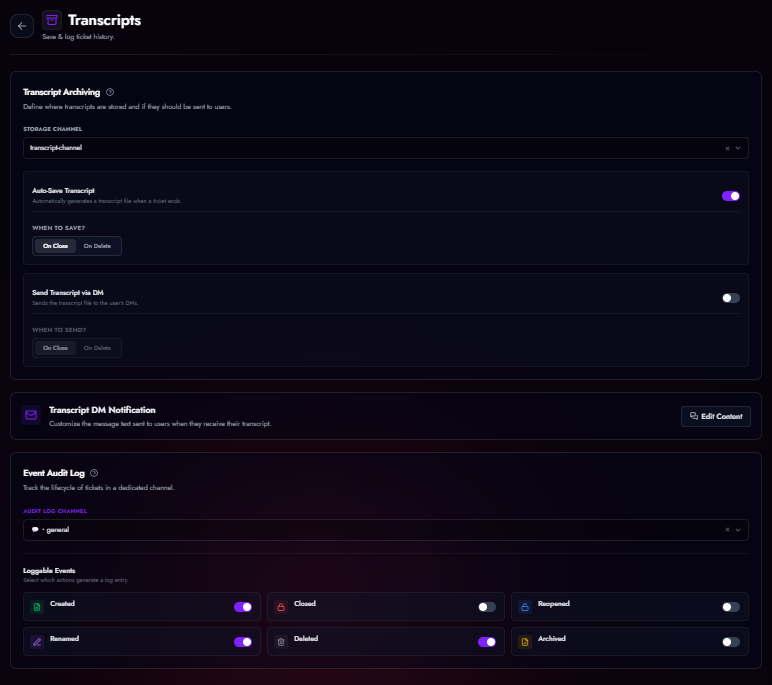This screenshot has width=772, height=685.
Task: Click the Deleted trash can icon
Action: (281, 642)
